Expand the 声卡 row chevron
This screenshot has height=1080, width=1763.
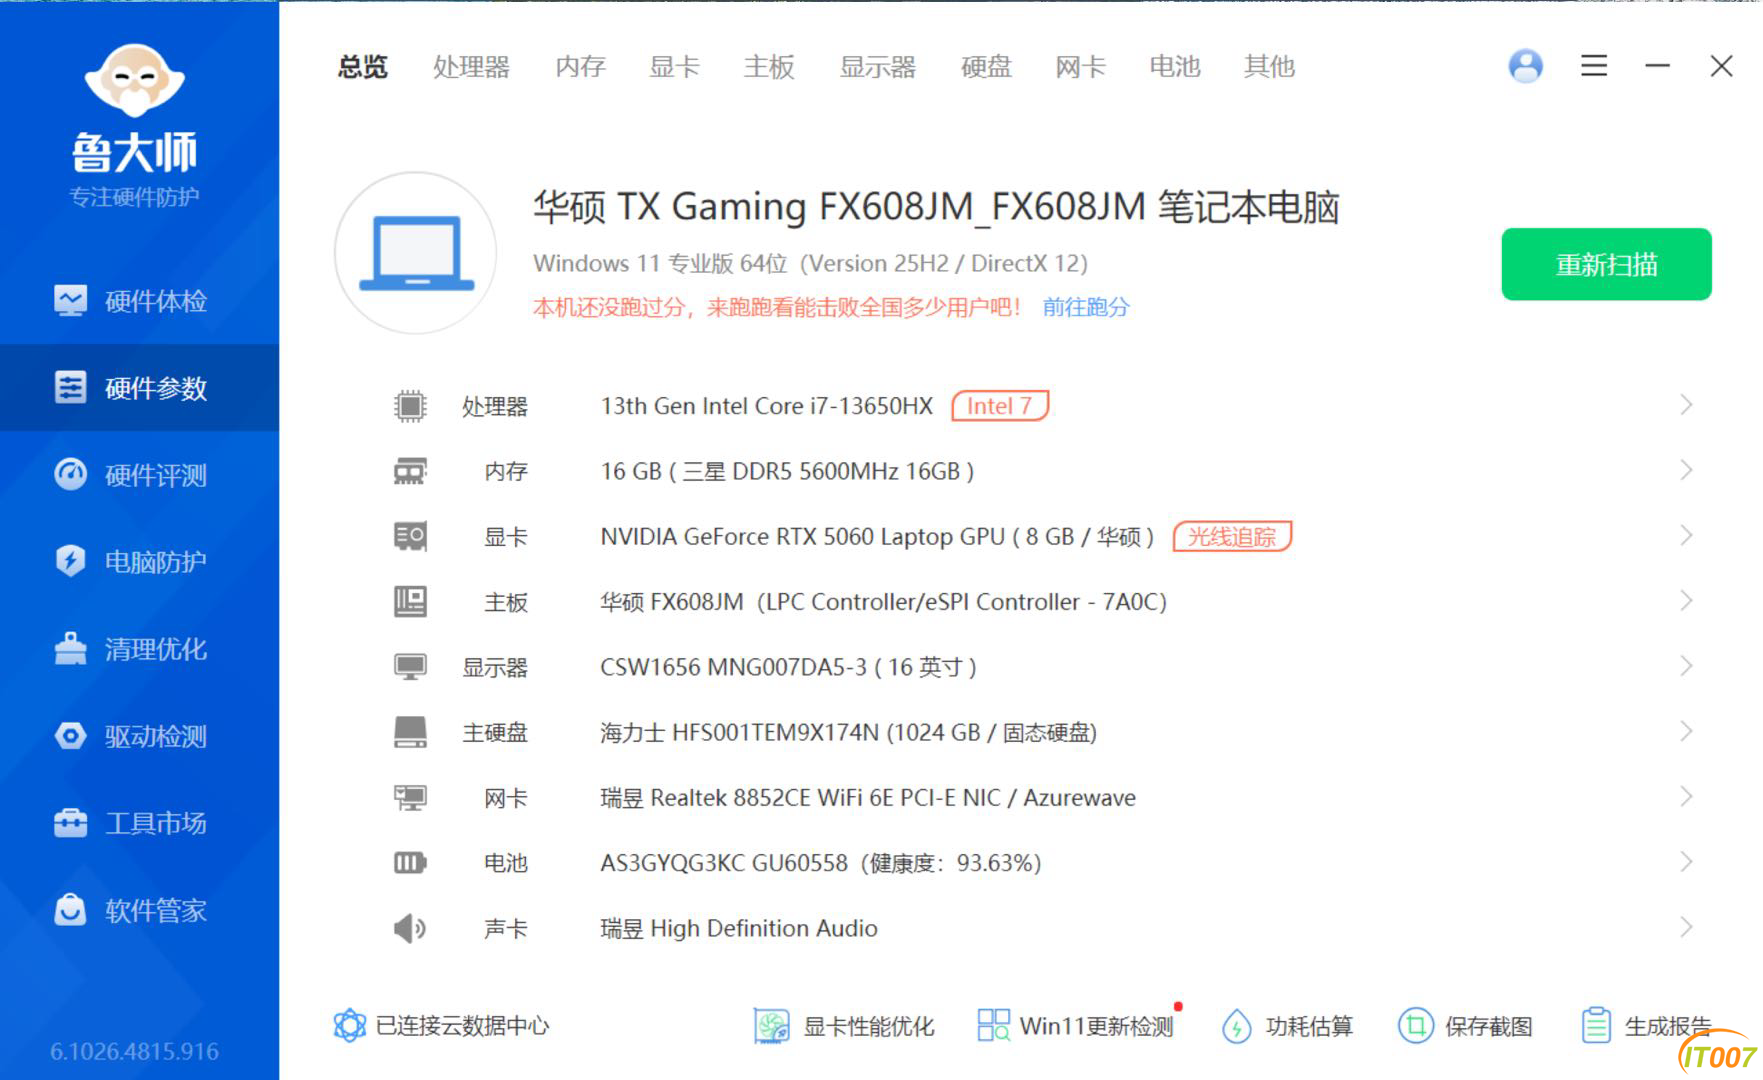click(1686, 928)
